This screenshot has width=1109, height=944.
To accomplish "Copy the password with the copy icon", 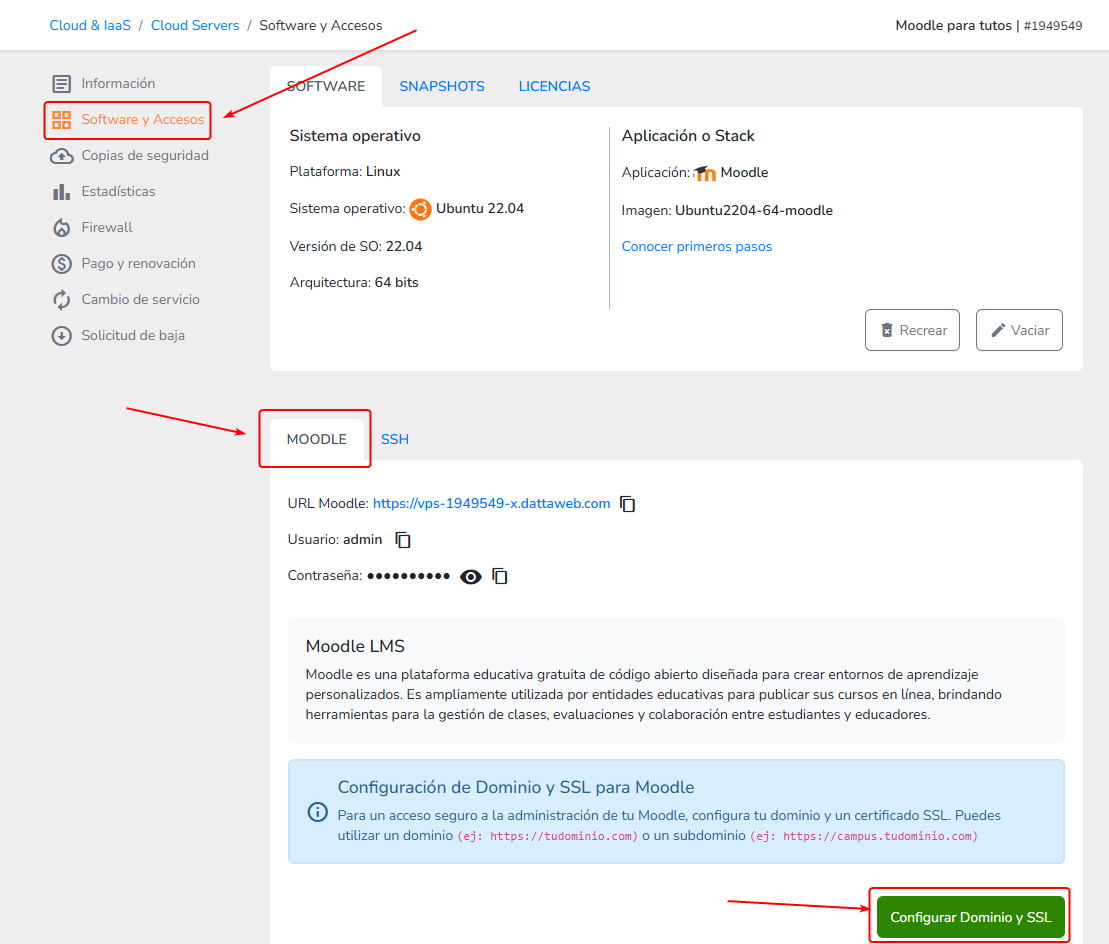I will [500, 576].
